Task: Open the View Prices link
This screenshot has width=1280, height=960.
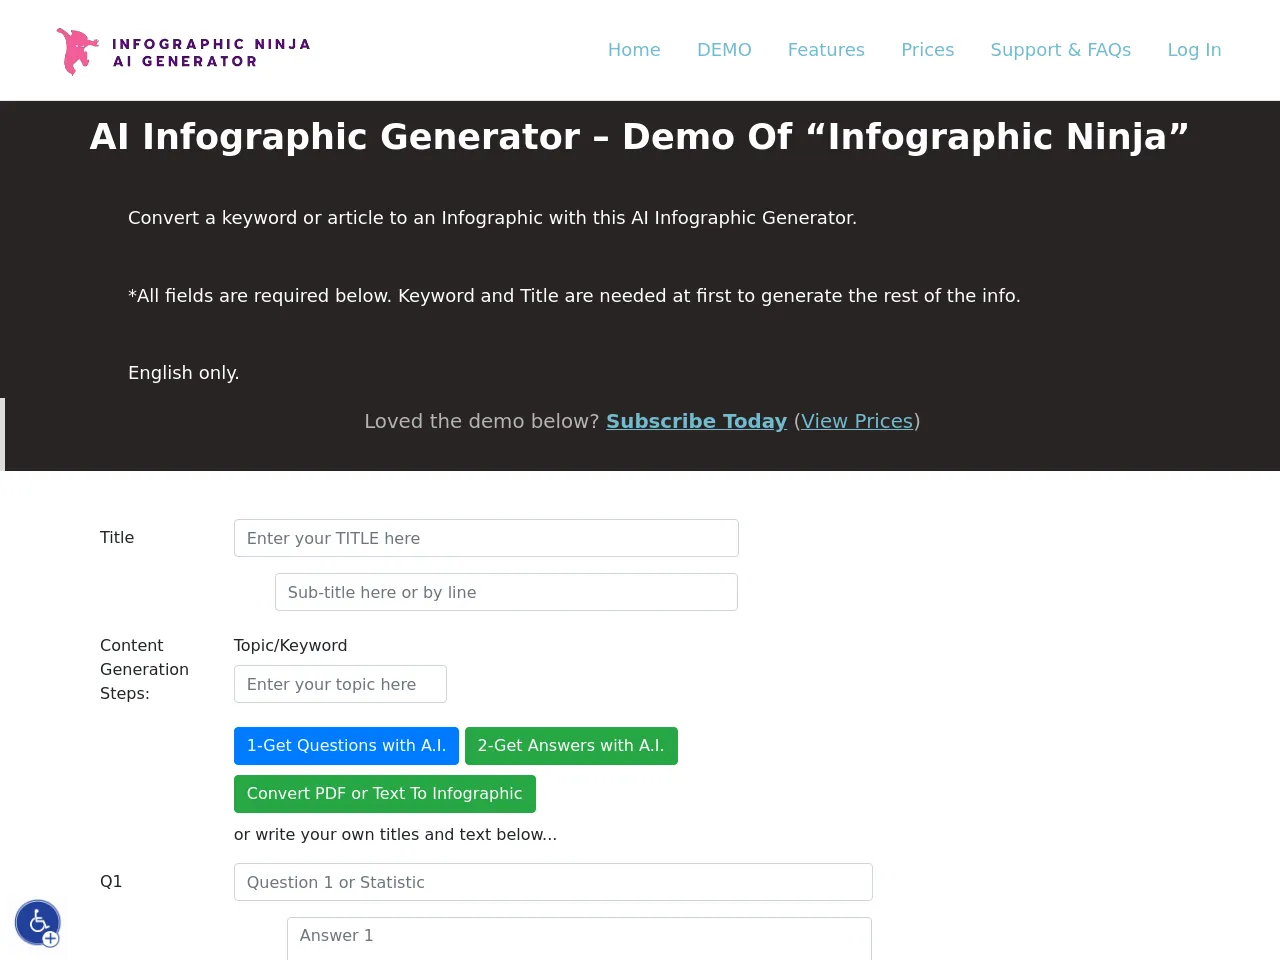Action: point(857,421)
